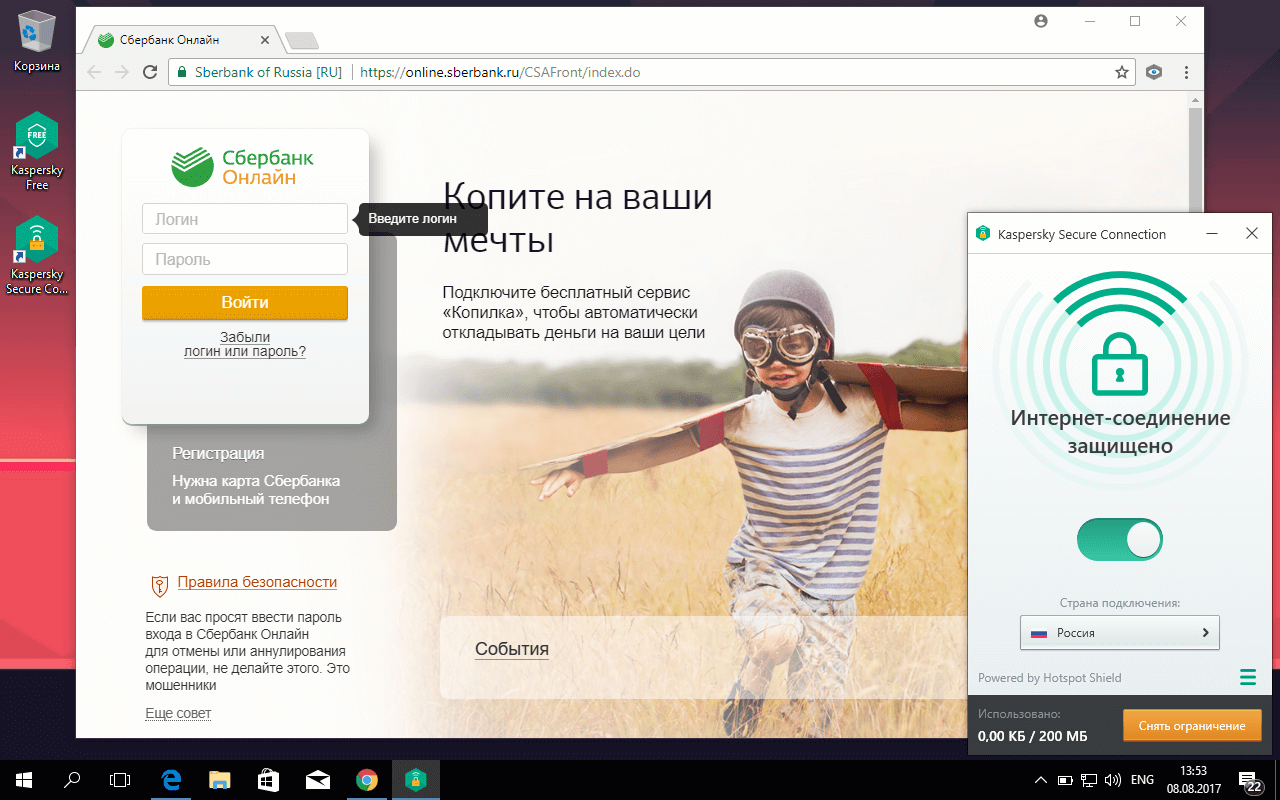Open Chrome's three-dot menu
The image size is (1280, 800).
pos(1186,72)
